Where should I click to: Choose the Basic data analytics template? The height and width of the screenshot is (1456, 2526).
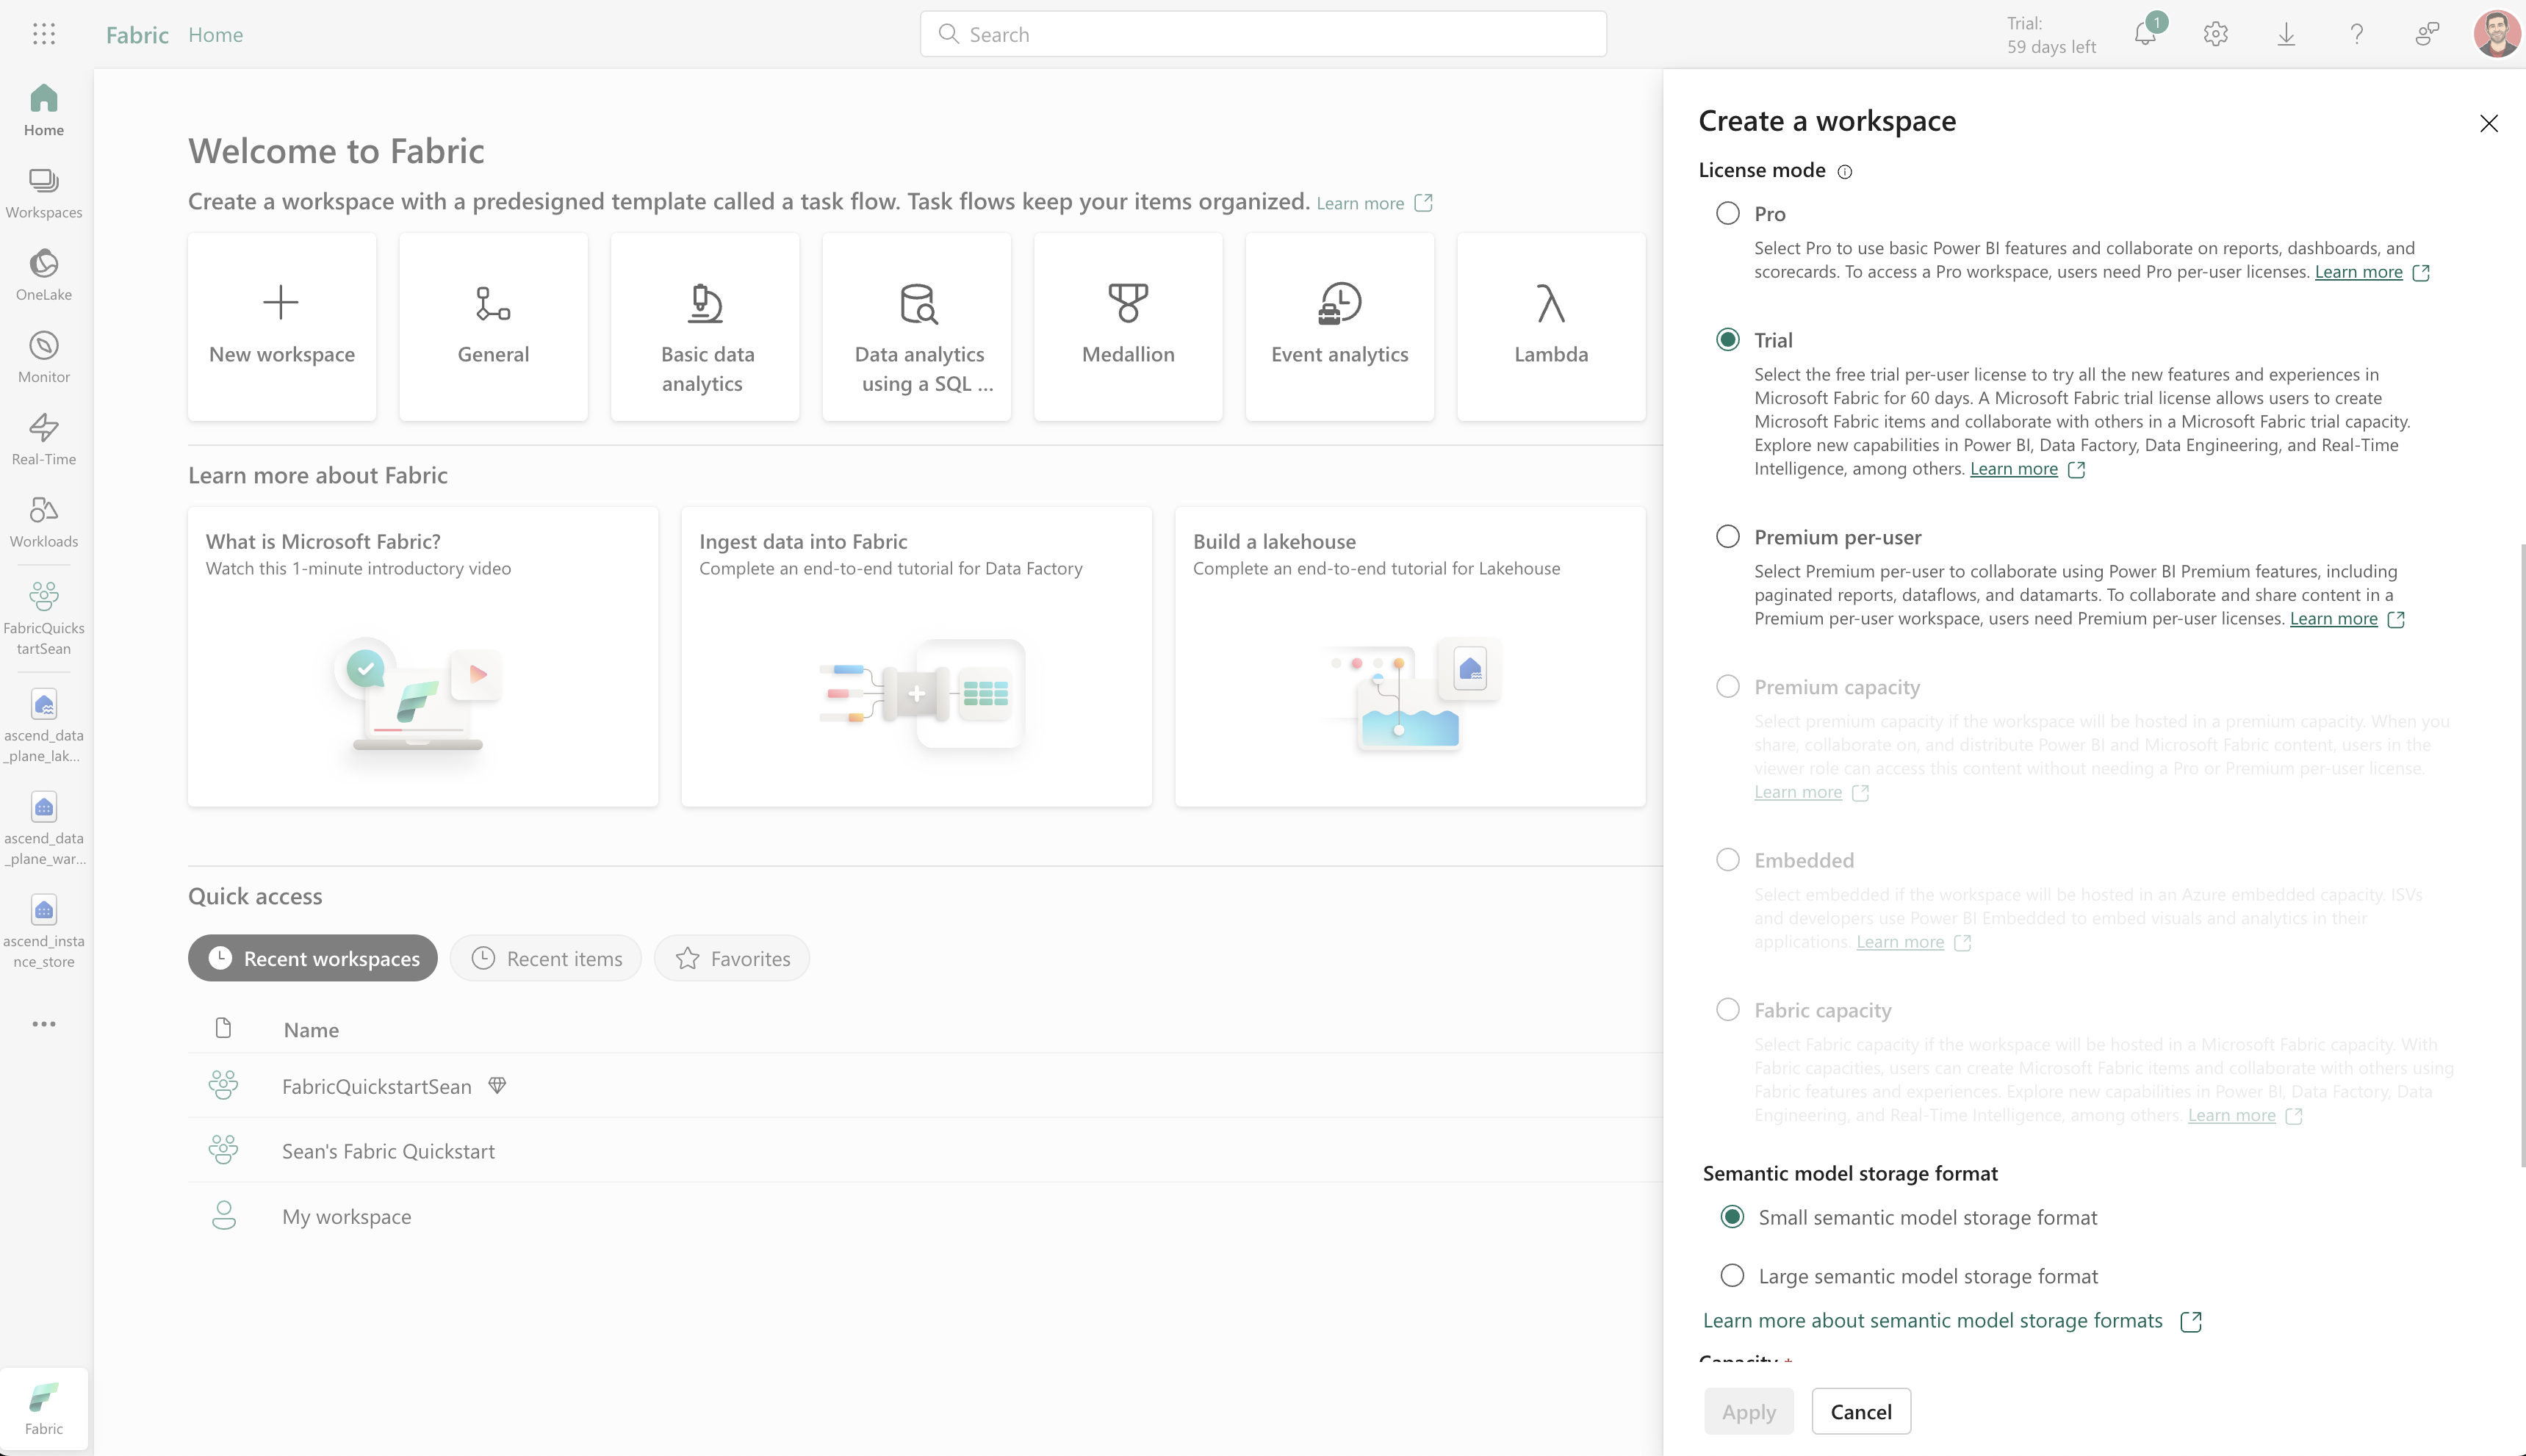(705, 327)
